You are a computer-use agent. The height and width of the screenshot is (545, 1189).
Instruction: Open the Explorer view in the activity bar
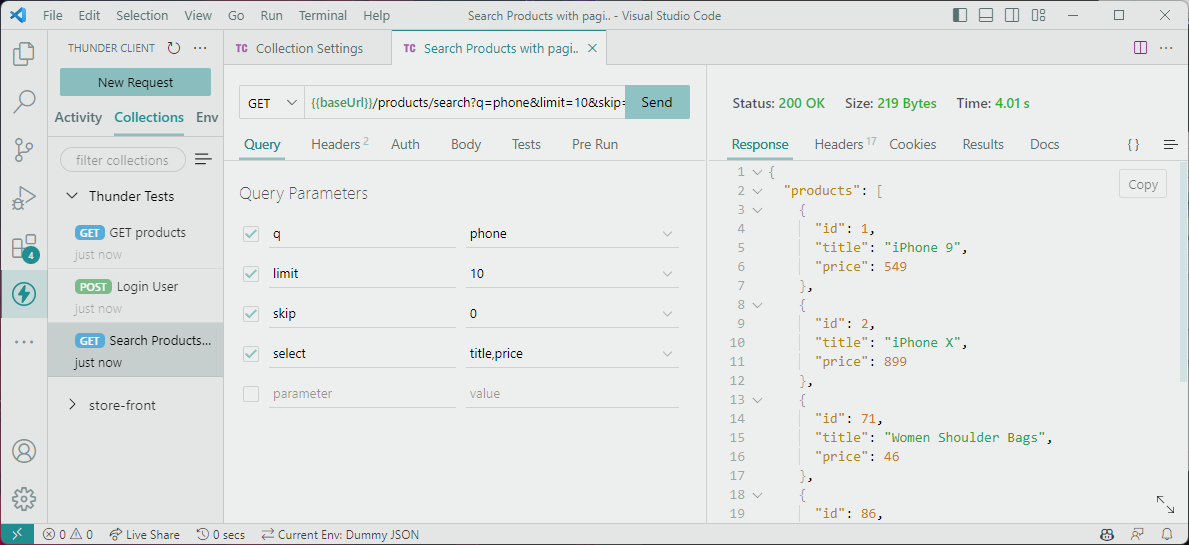pos(24,54)
